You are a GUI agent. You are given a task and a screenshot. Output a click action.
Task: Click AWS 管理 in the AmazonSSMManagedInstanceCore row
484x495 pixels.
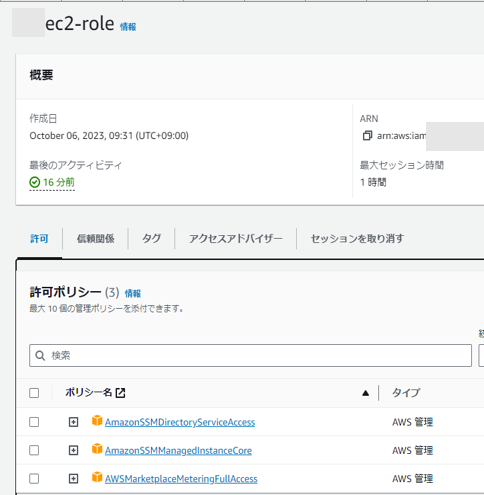[412, 451]
